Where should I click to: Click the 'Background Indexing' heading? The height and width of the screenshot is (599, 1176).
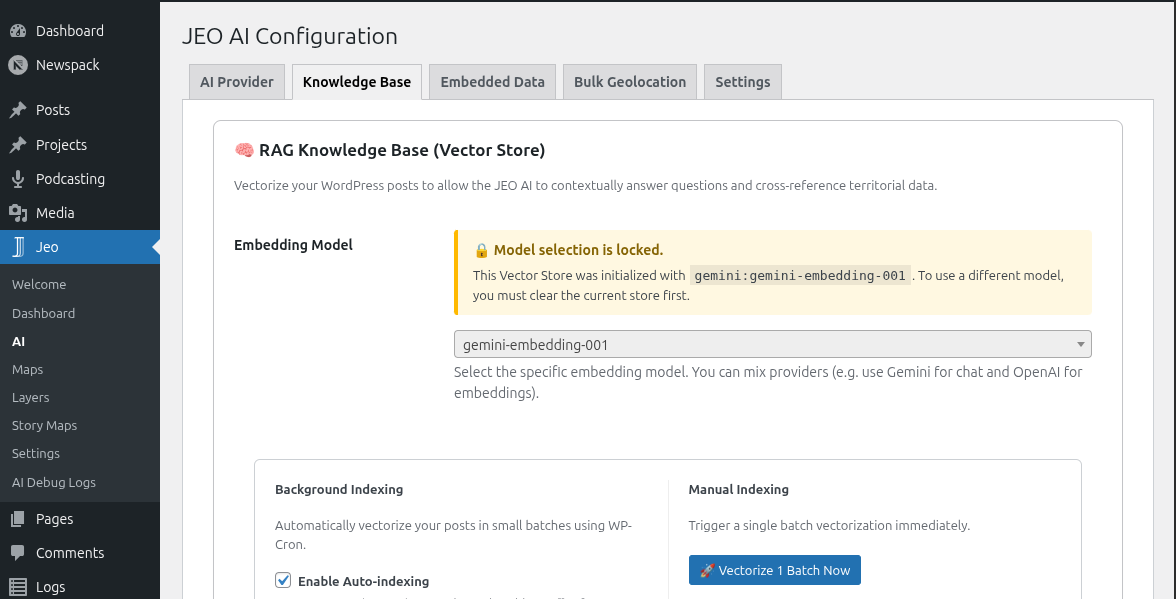(339, 490)
